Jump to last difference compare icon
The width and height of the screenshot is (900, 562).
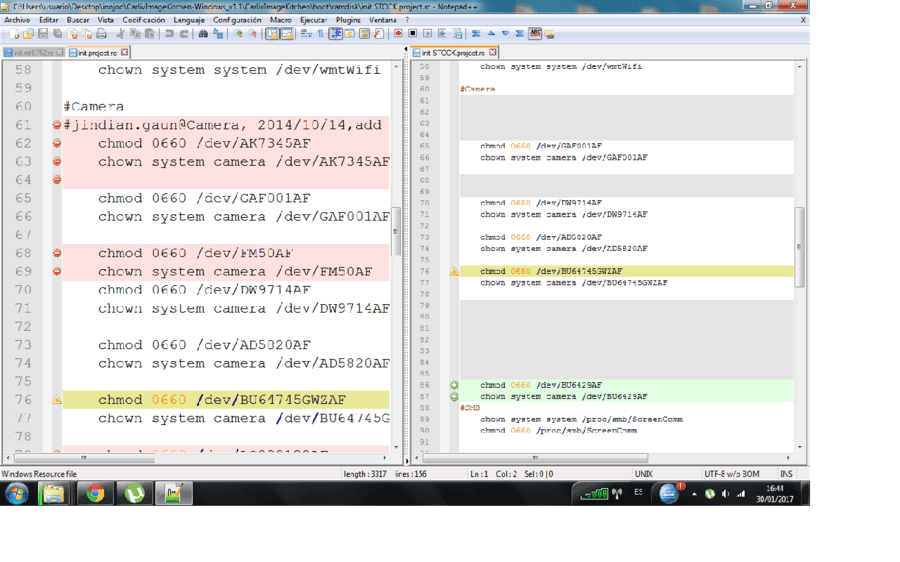[x=519, y=34]
